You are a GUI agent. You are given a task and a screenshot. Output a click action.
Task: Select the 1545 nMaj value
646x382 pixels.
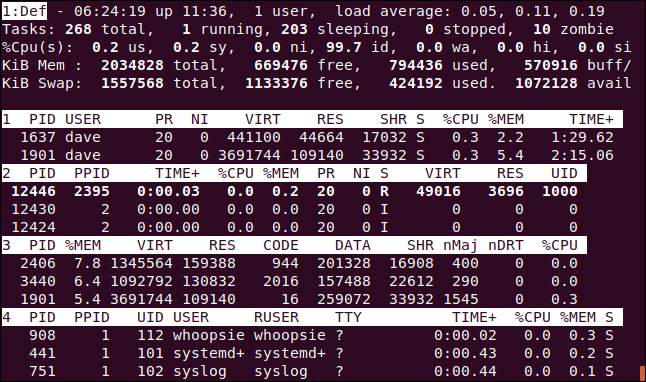pyautogui.click(x=461, y=299)
